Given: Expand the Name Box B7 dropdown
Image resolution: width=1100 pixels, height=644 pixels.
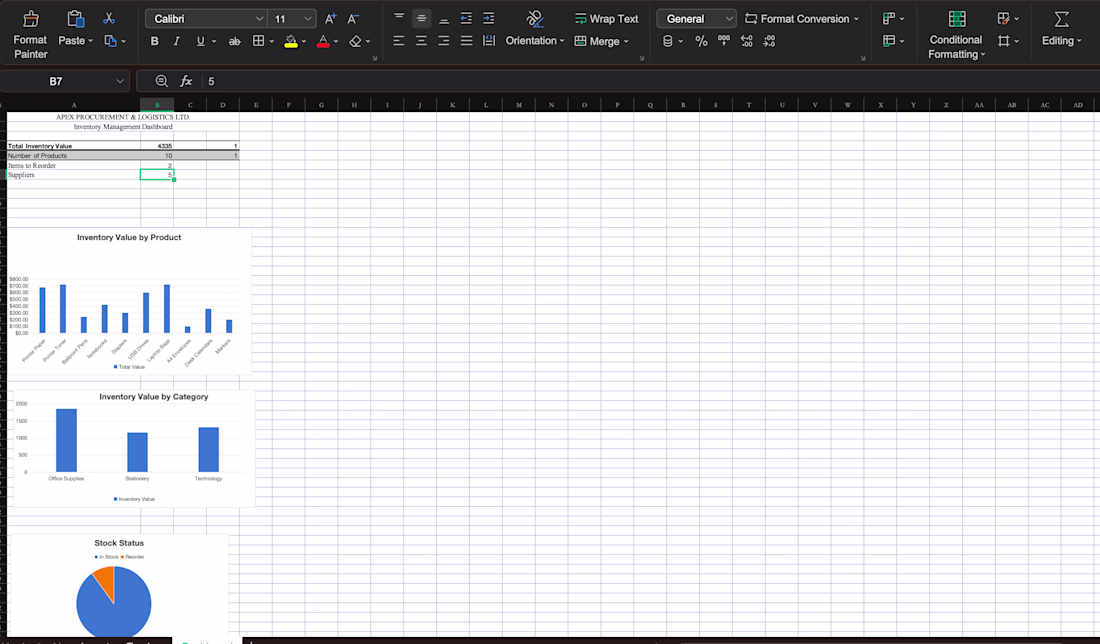Looking at the screenshot, I should 120,81.
